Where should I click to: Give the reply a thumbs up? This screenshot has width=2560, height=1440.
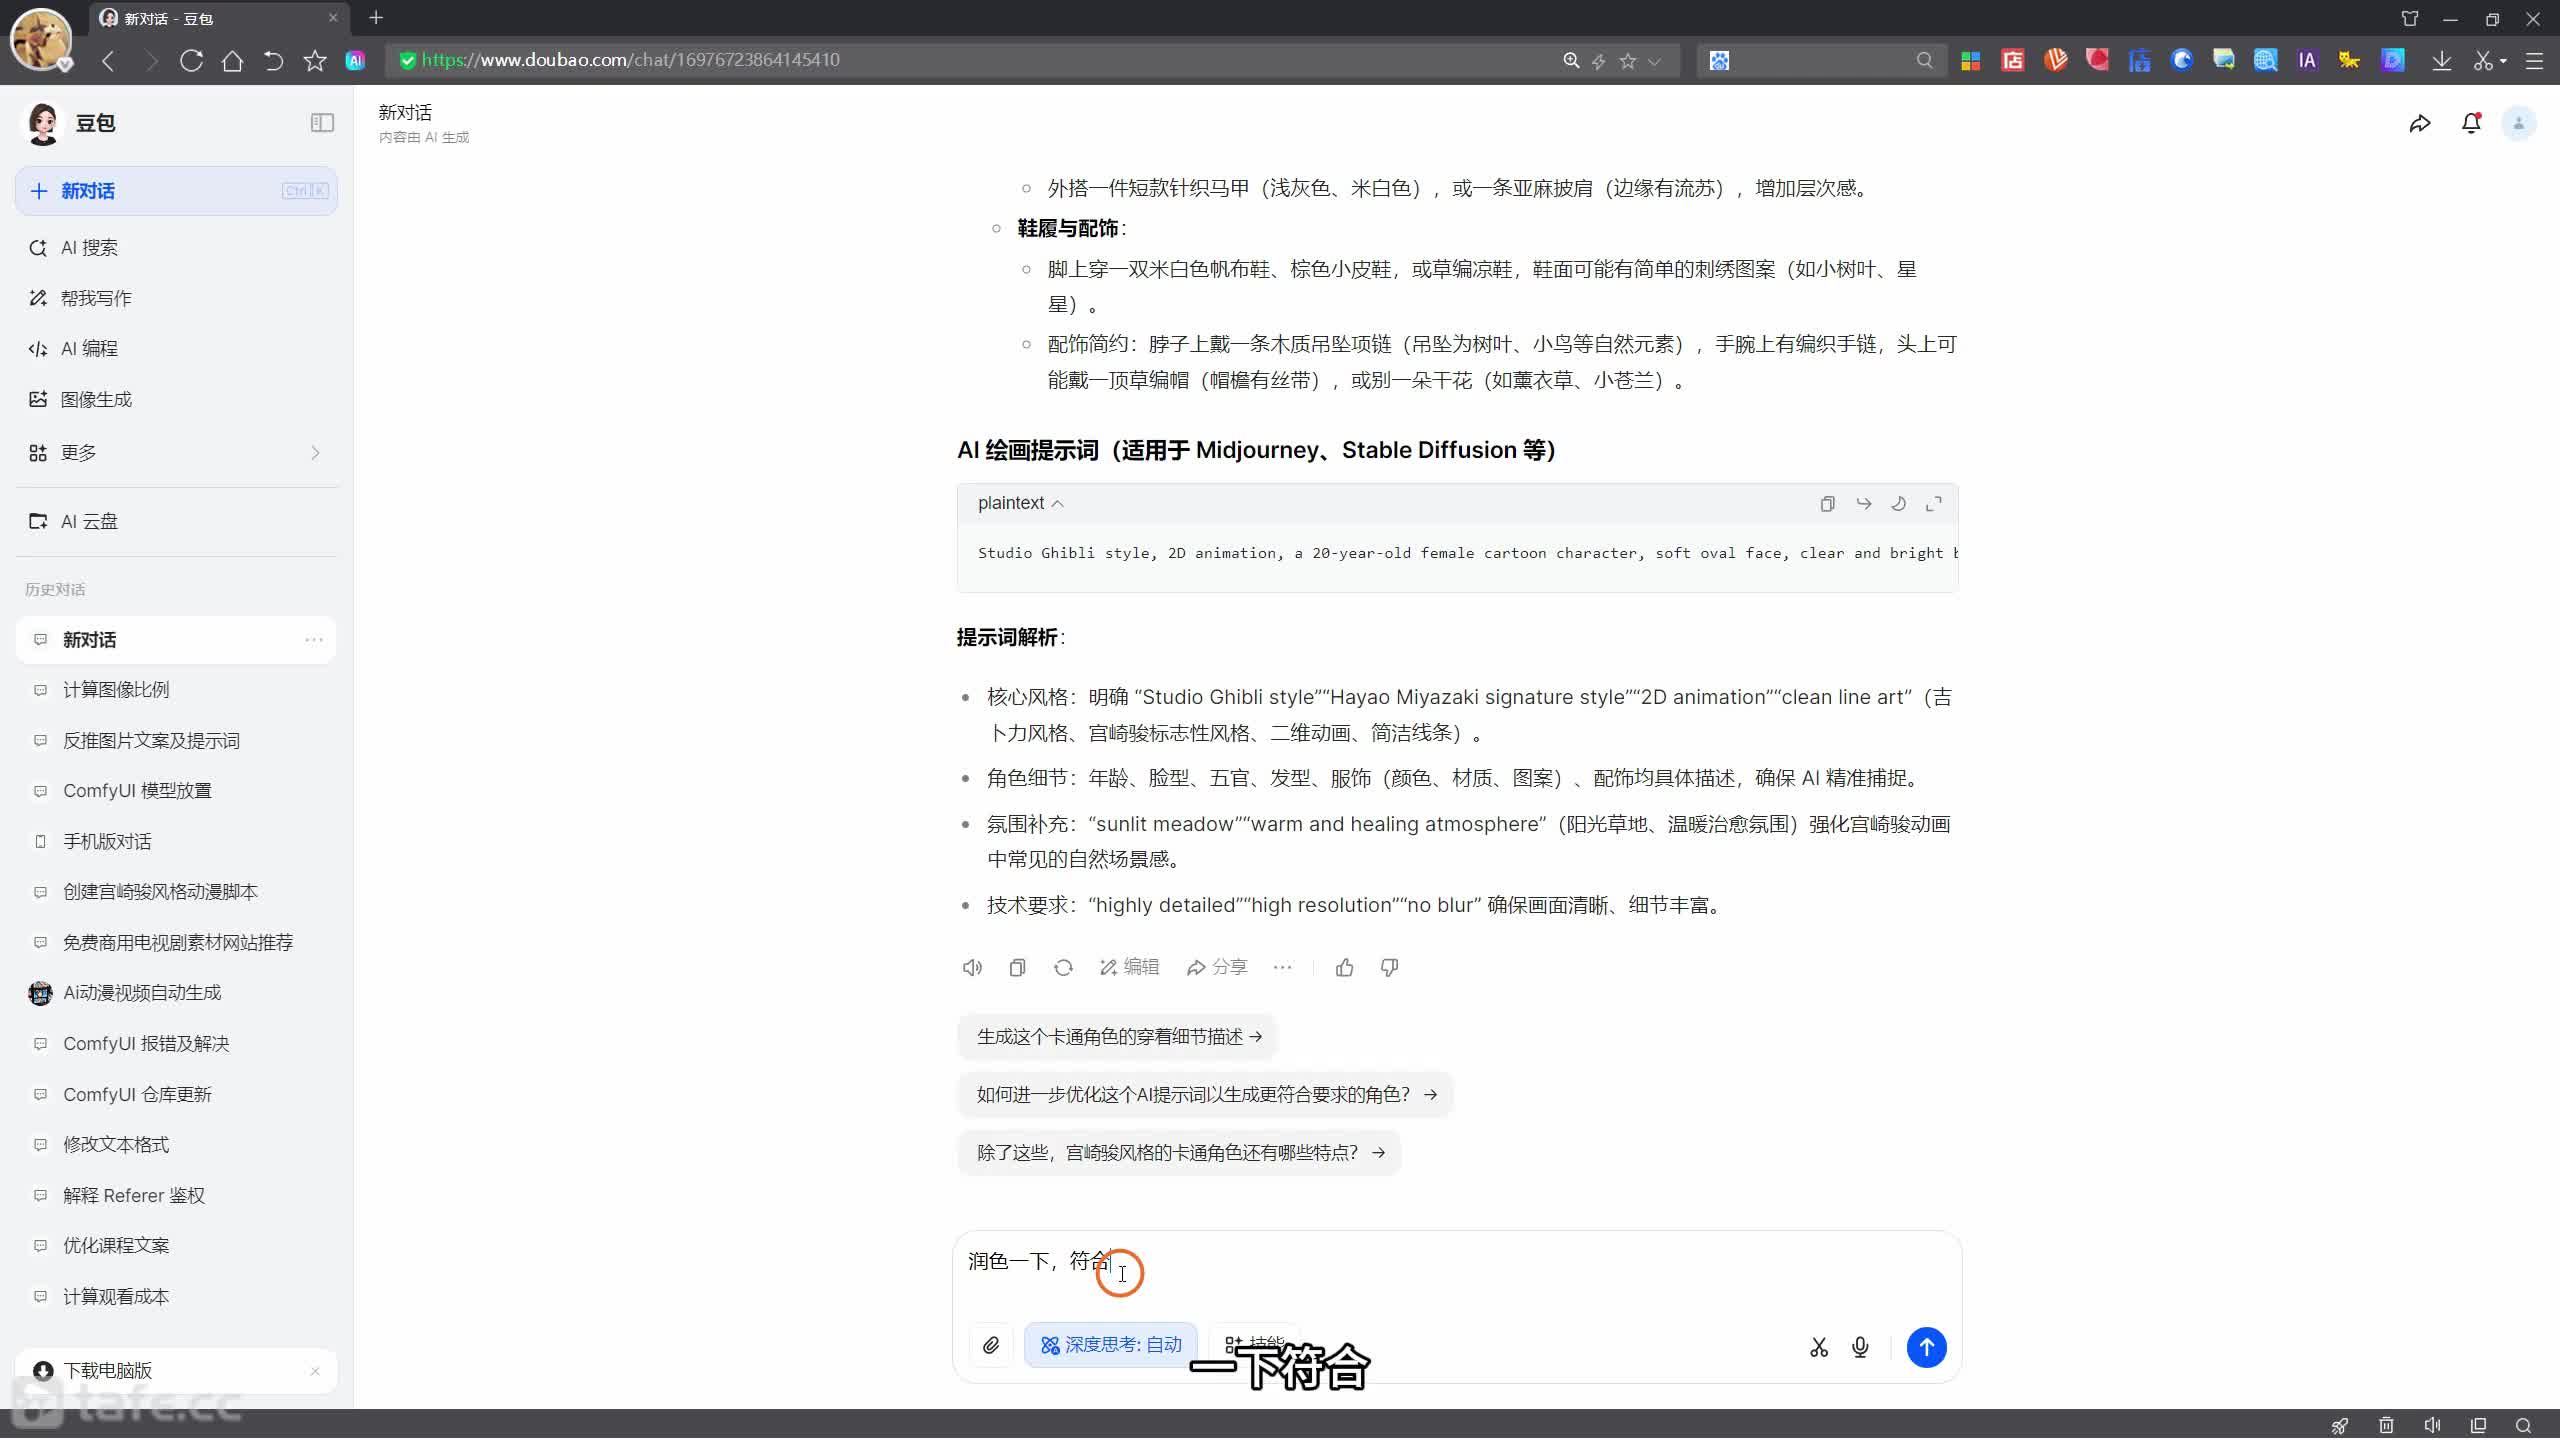1345,968
